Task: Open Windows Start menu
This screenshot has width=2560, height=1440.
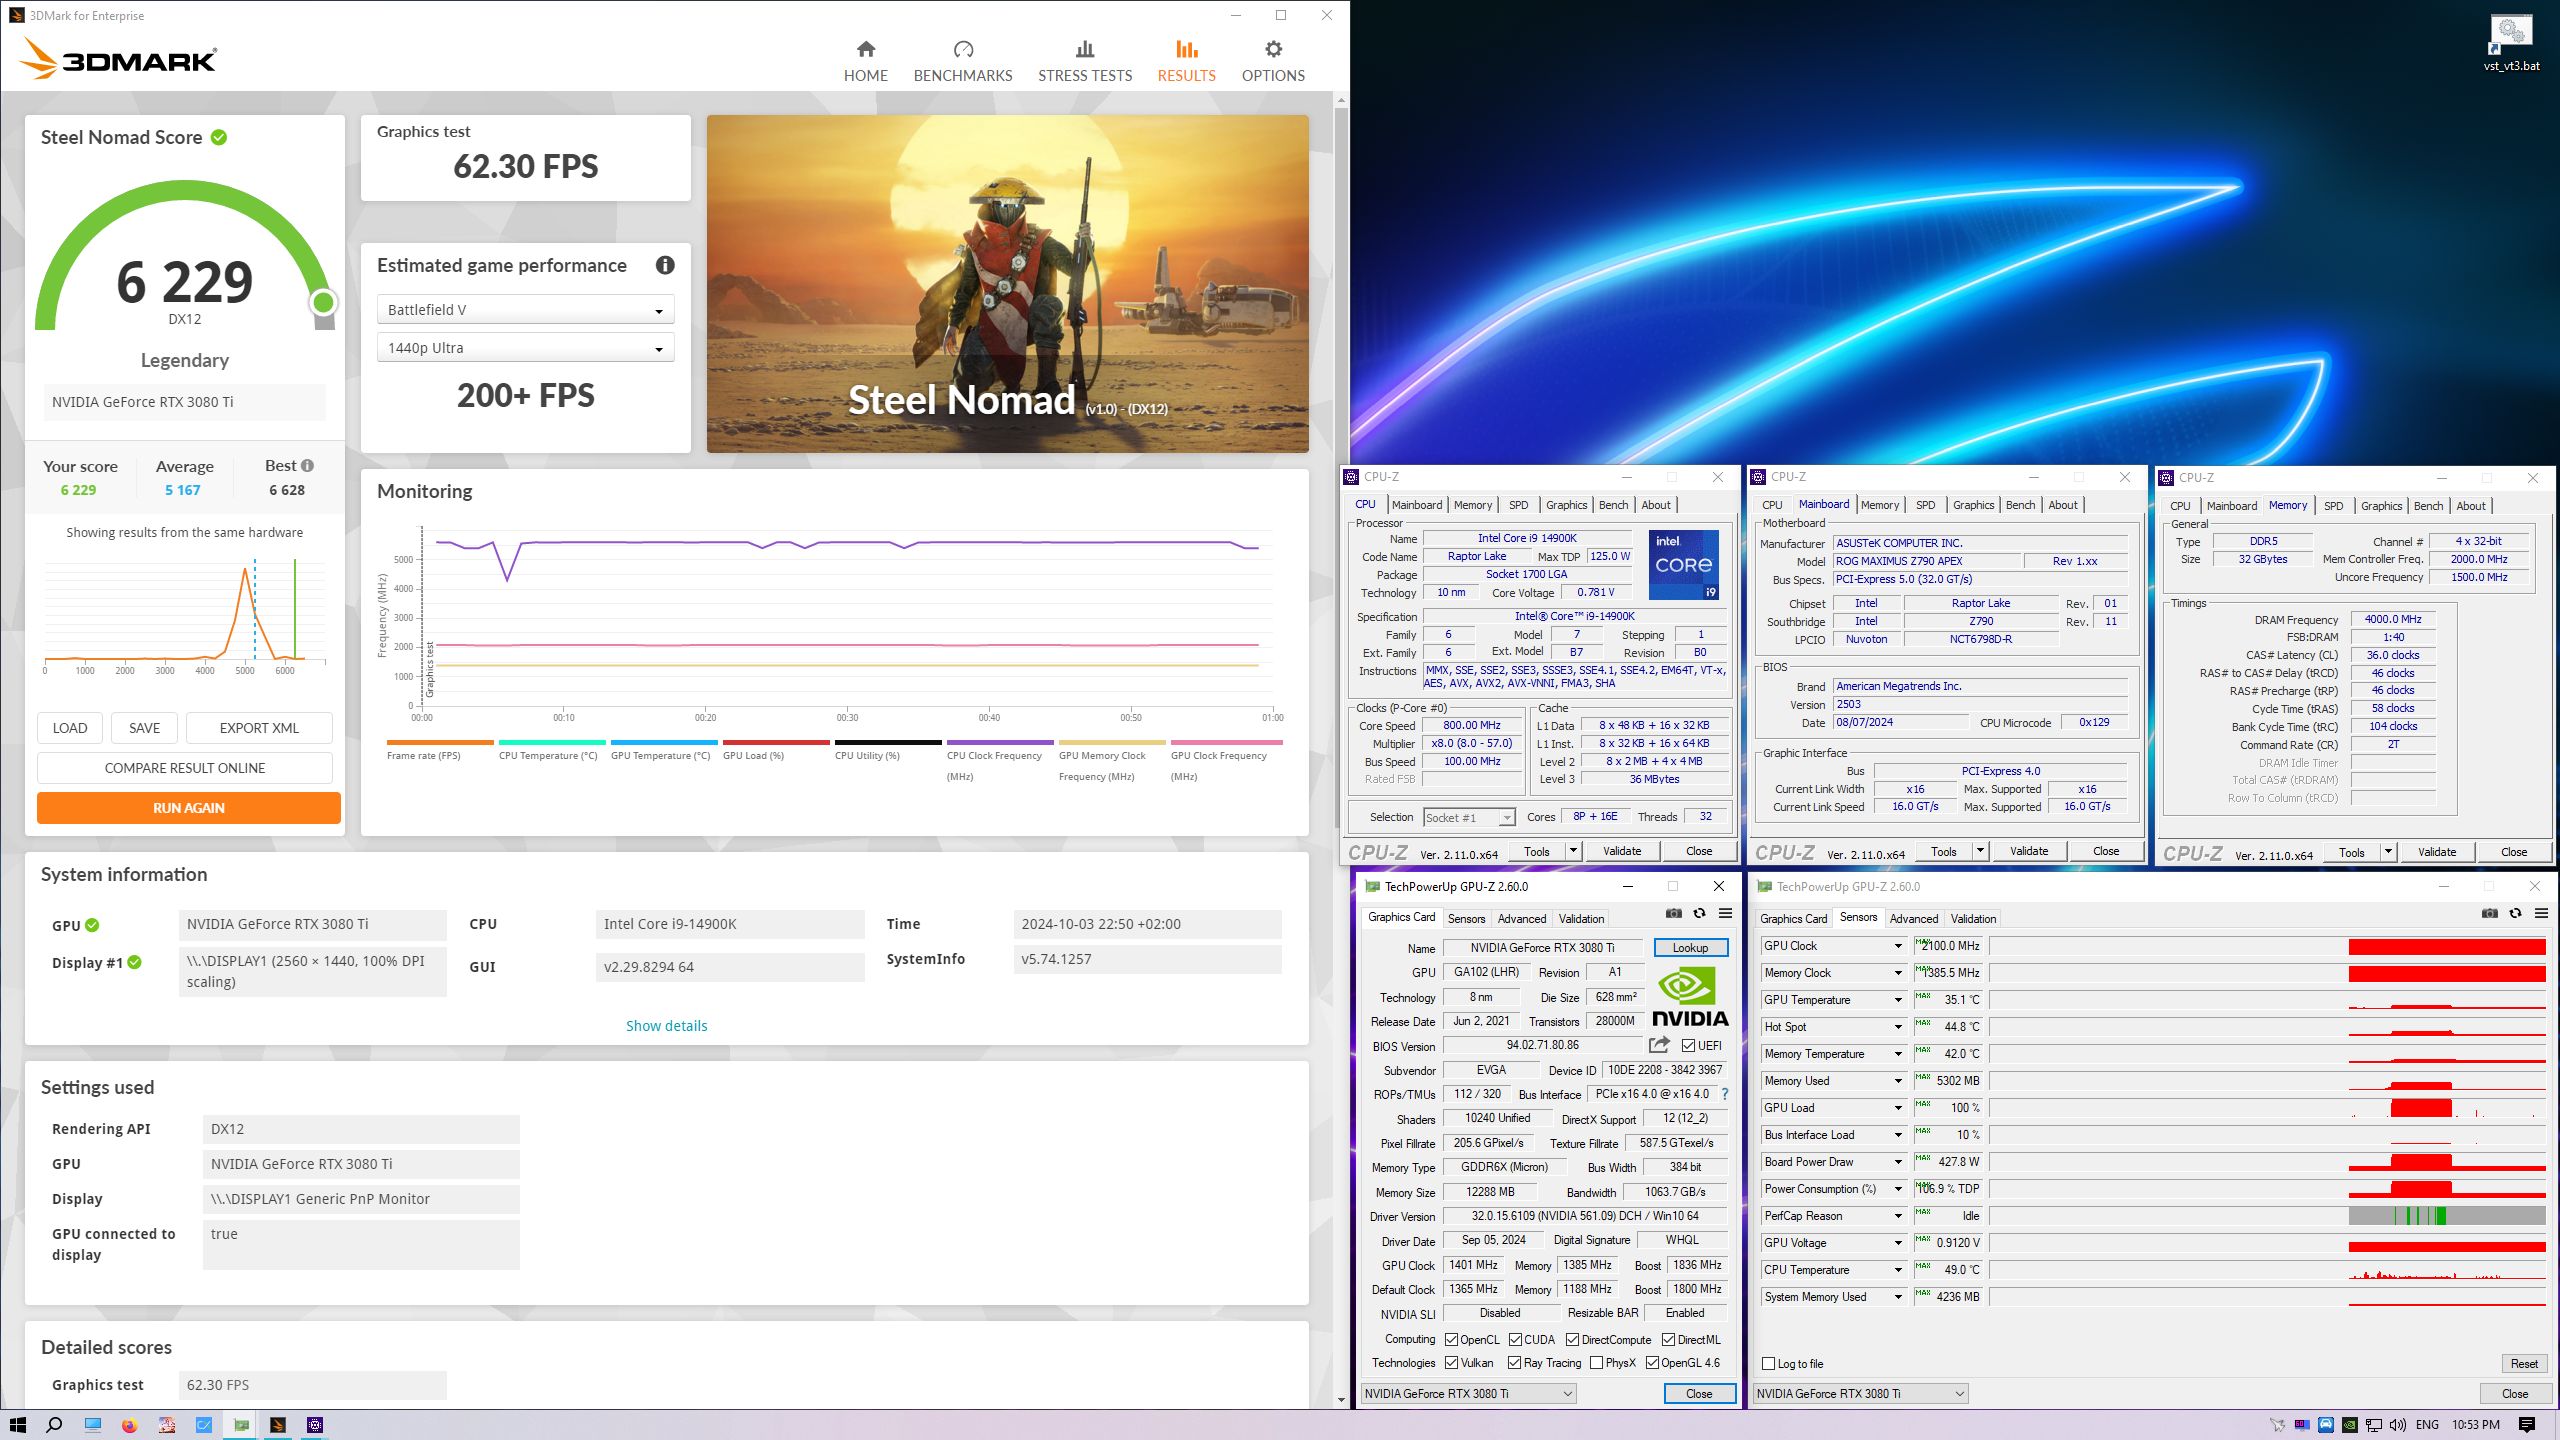Action: pyautogui.click(x=17, y=1425)
